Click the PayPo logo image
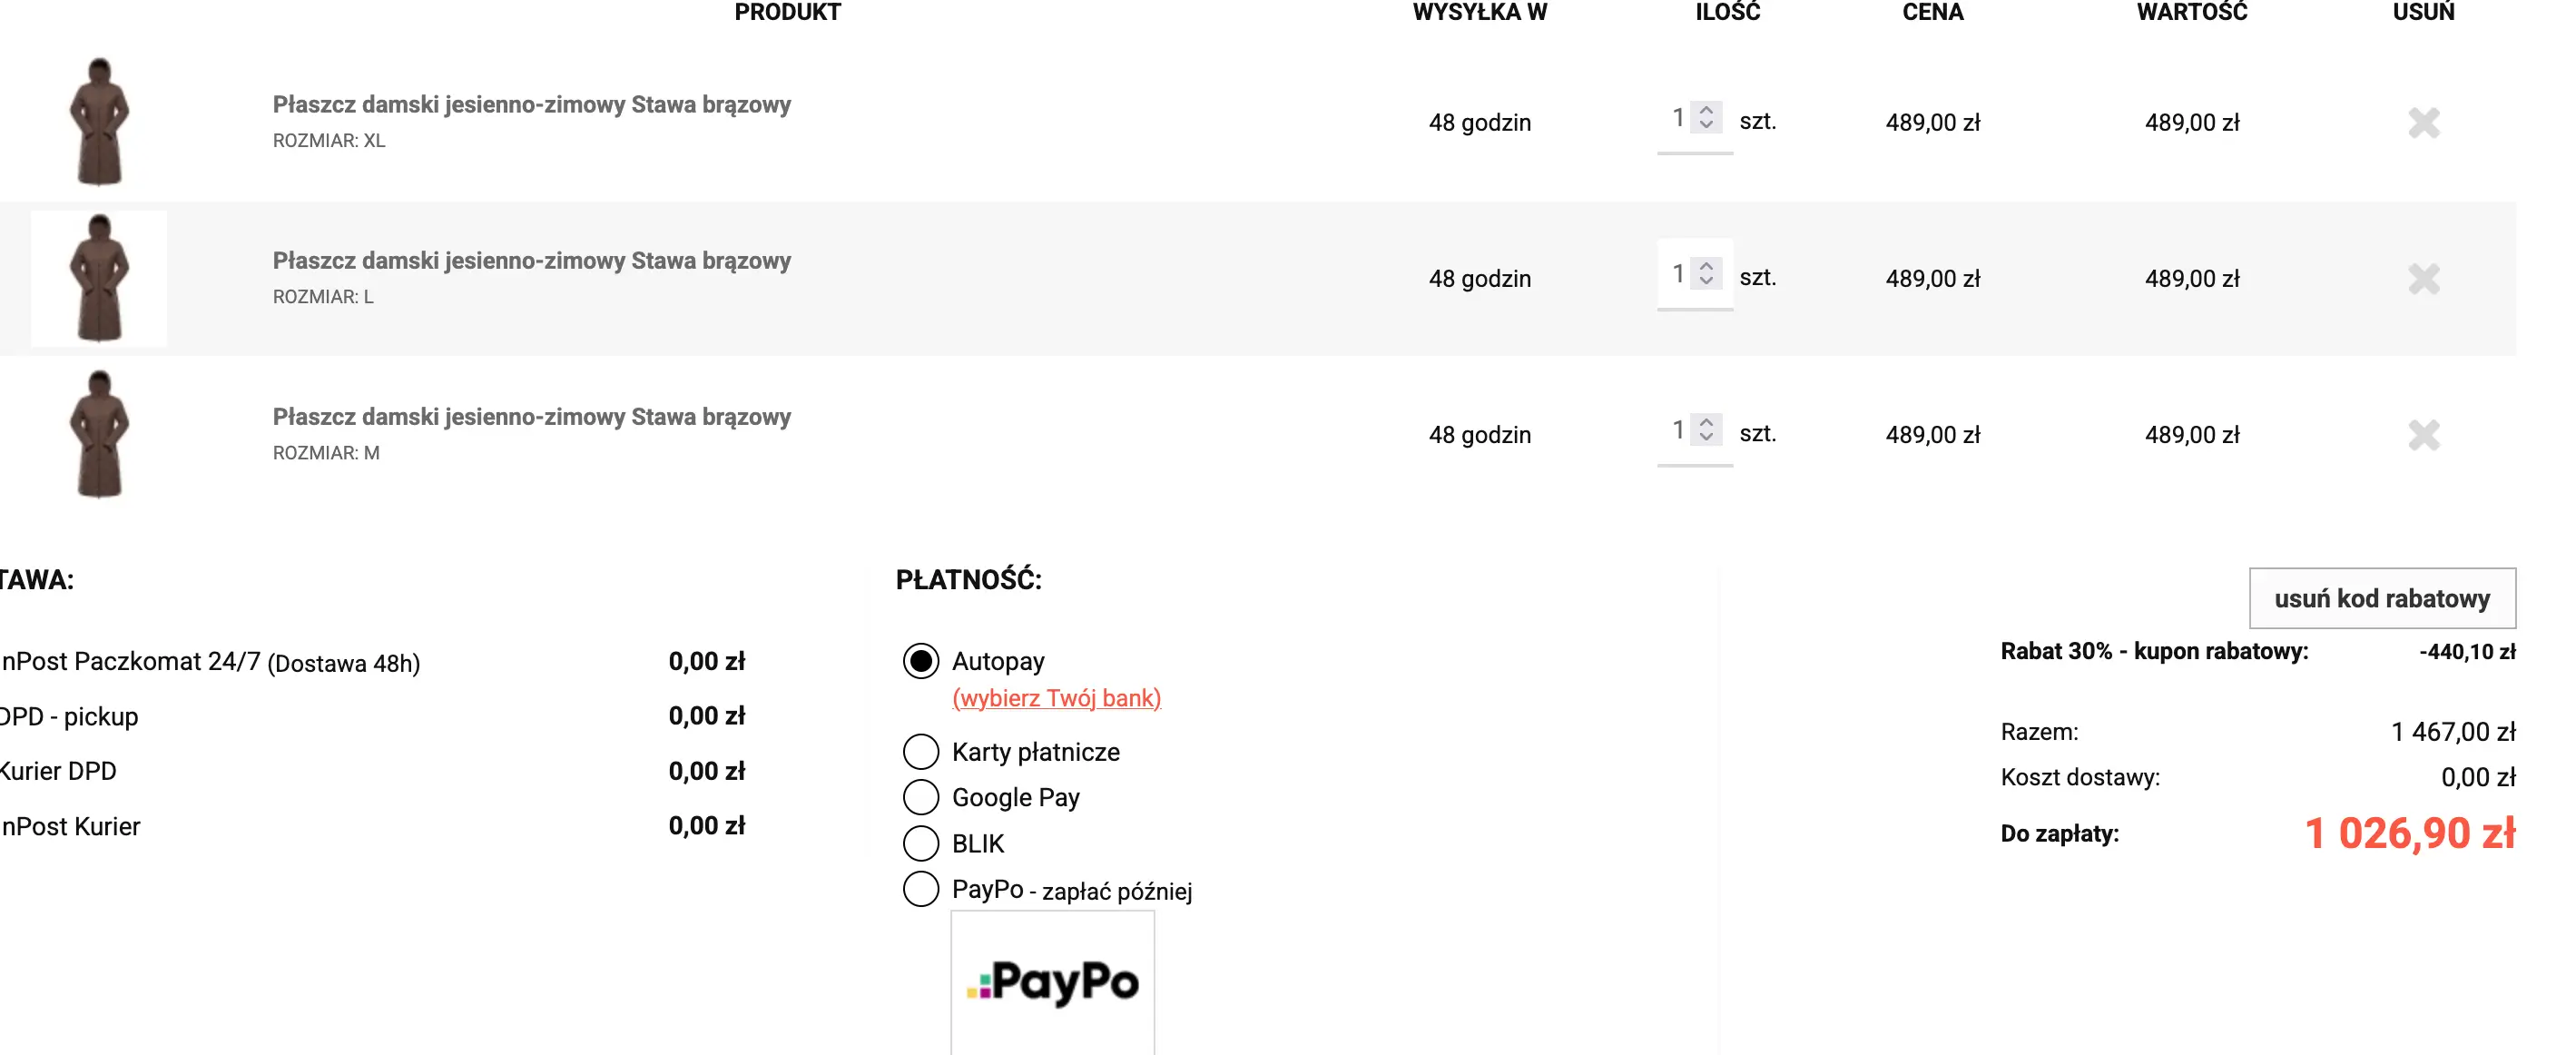This screenshot has width=2576, height=1055. pyautogui.click(x=1052, y=982)
